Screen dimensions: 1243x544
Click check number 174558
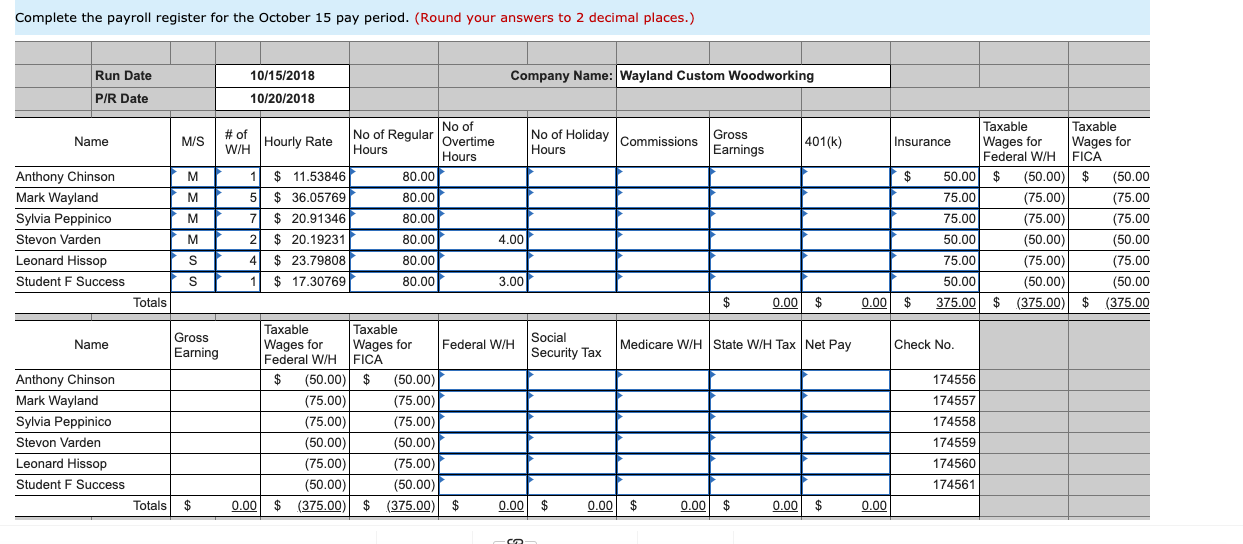click(x=935, y=422)
